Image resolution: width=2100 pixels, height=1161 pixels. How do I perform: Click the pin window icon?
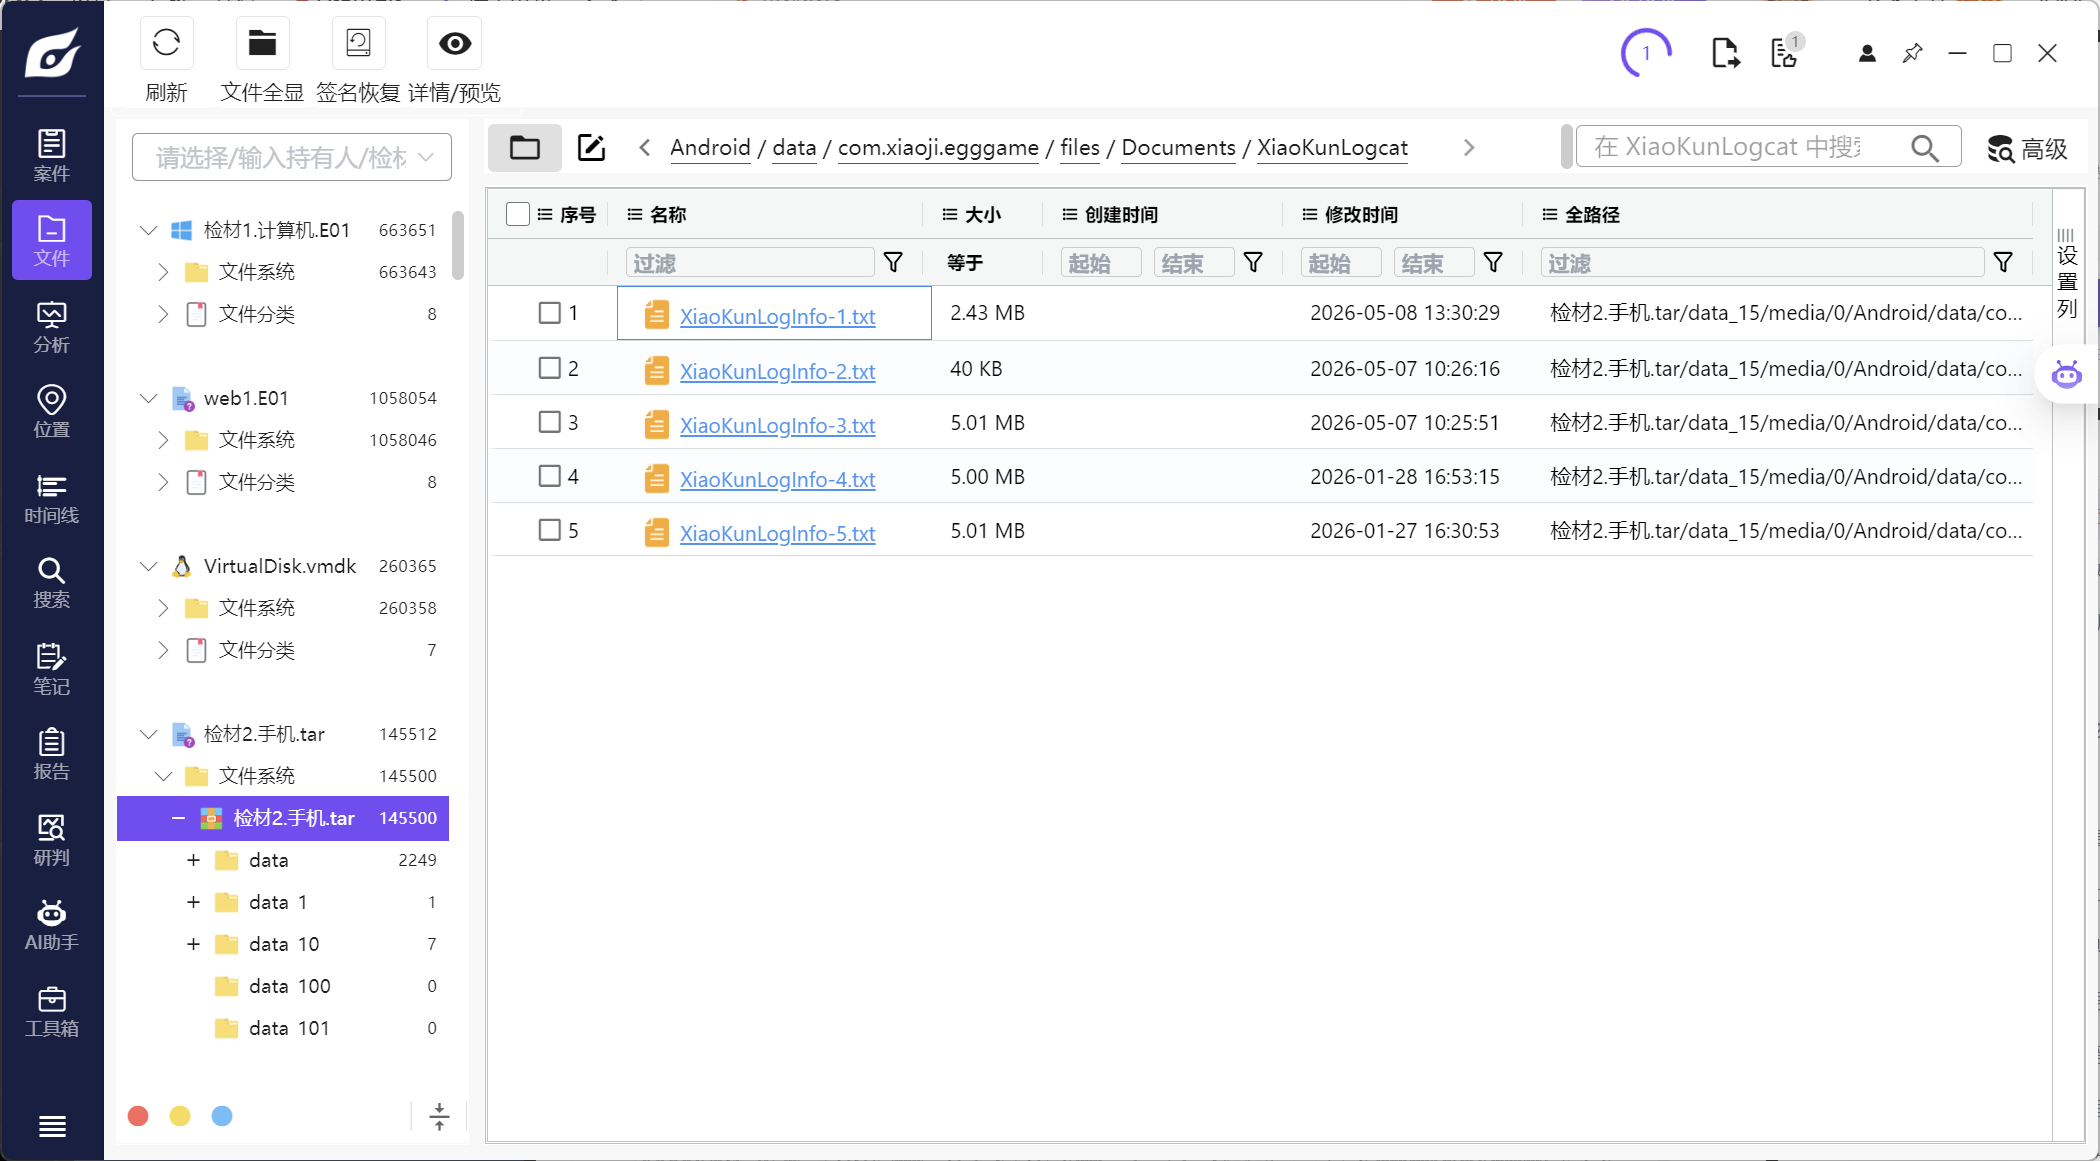1912,53
